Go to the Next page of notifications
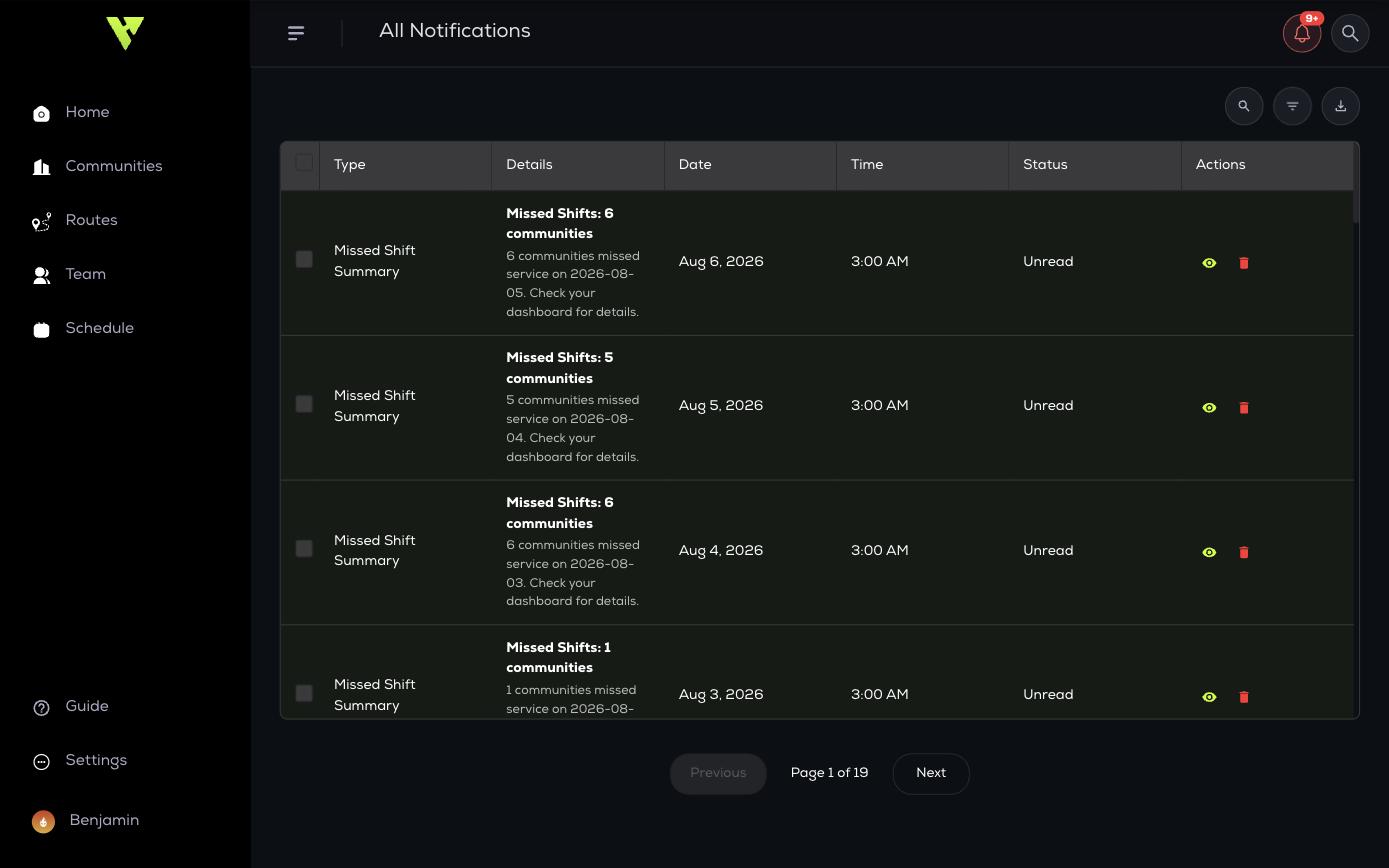The height and width of the screenshot is (868, 1389). (x=931, y=774)
